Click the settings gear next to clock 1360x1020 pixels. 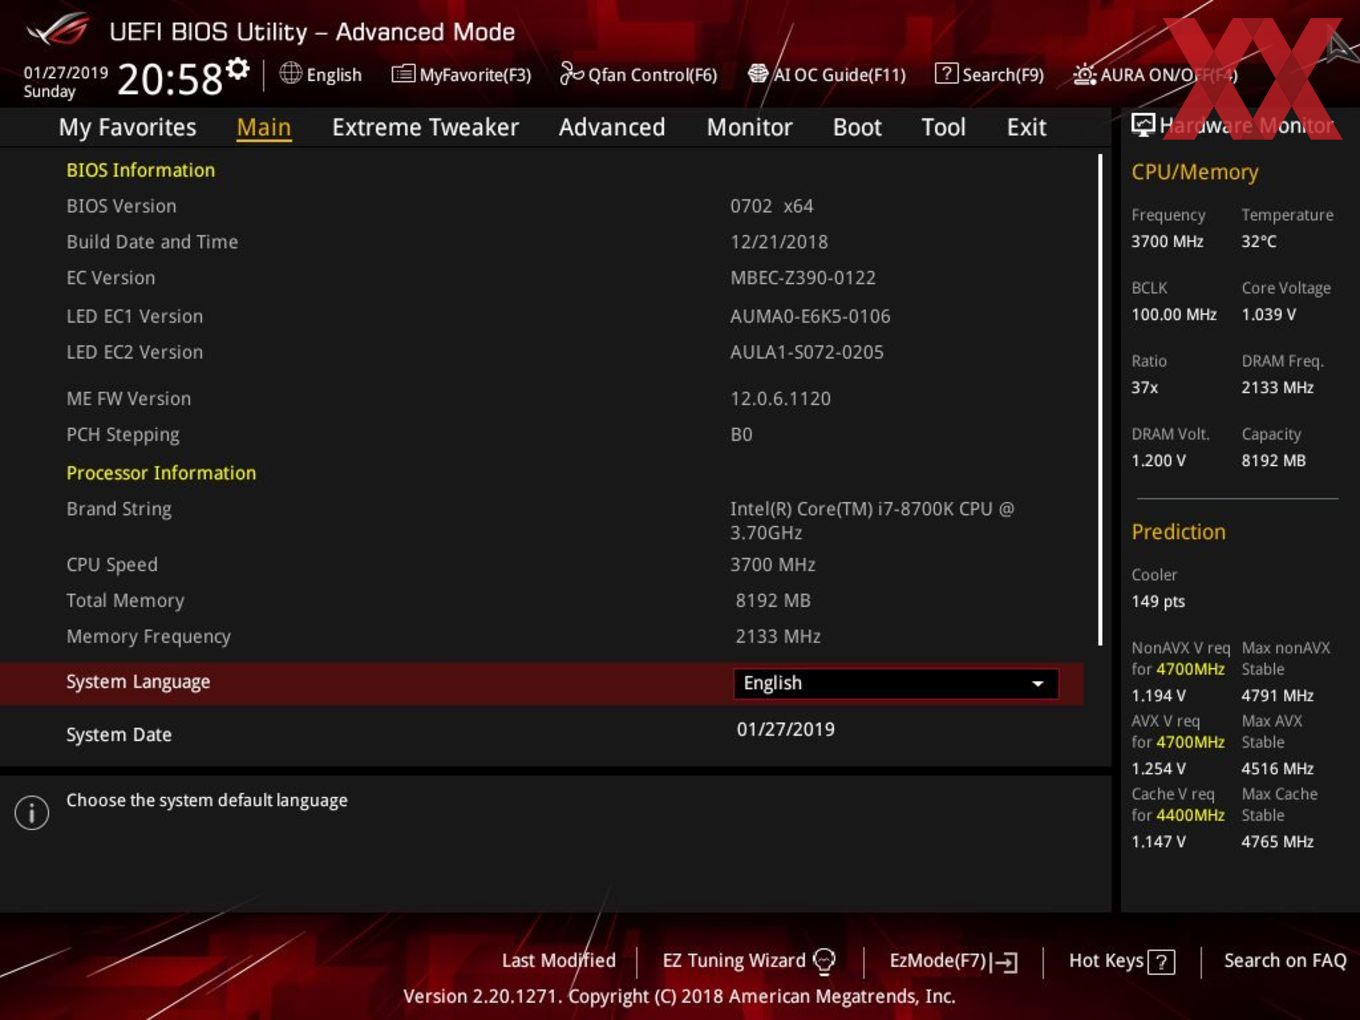(x=238, y=68)
